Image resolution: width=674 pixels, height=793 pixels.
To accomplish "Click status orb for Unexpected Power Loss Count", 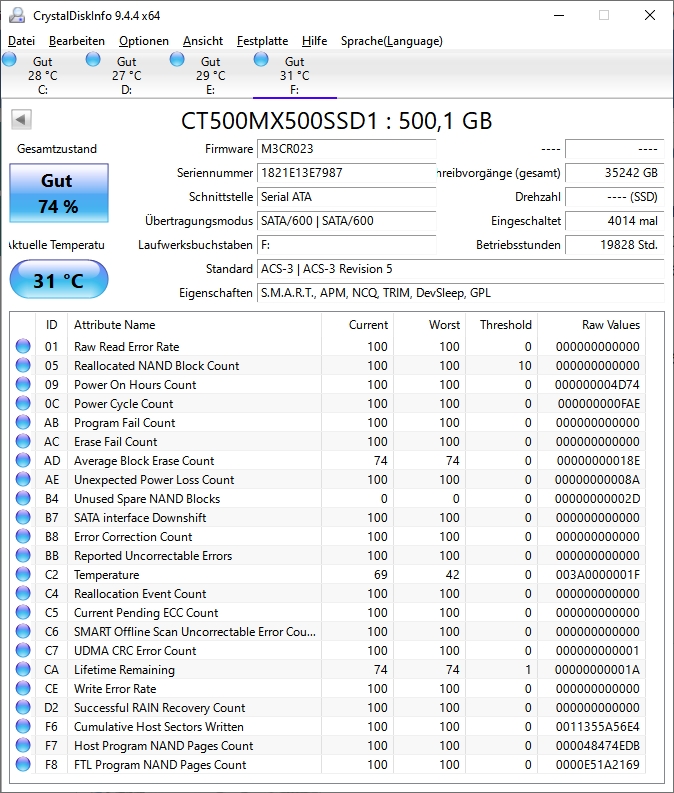I will (23, 479).
